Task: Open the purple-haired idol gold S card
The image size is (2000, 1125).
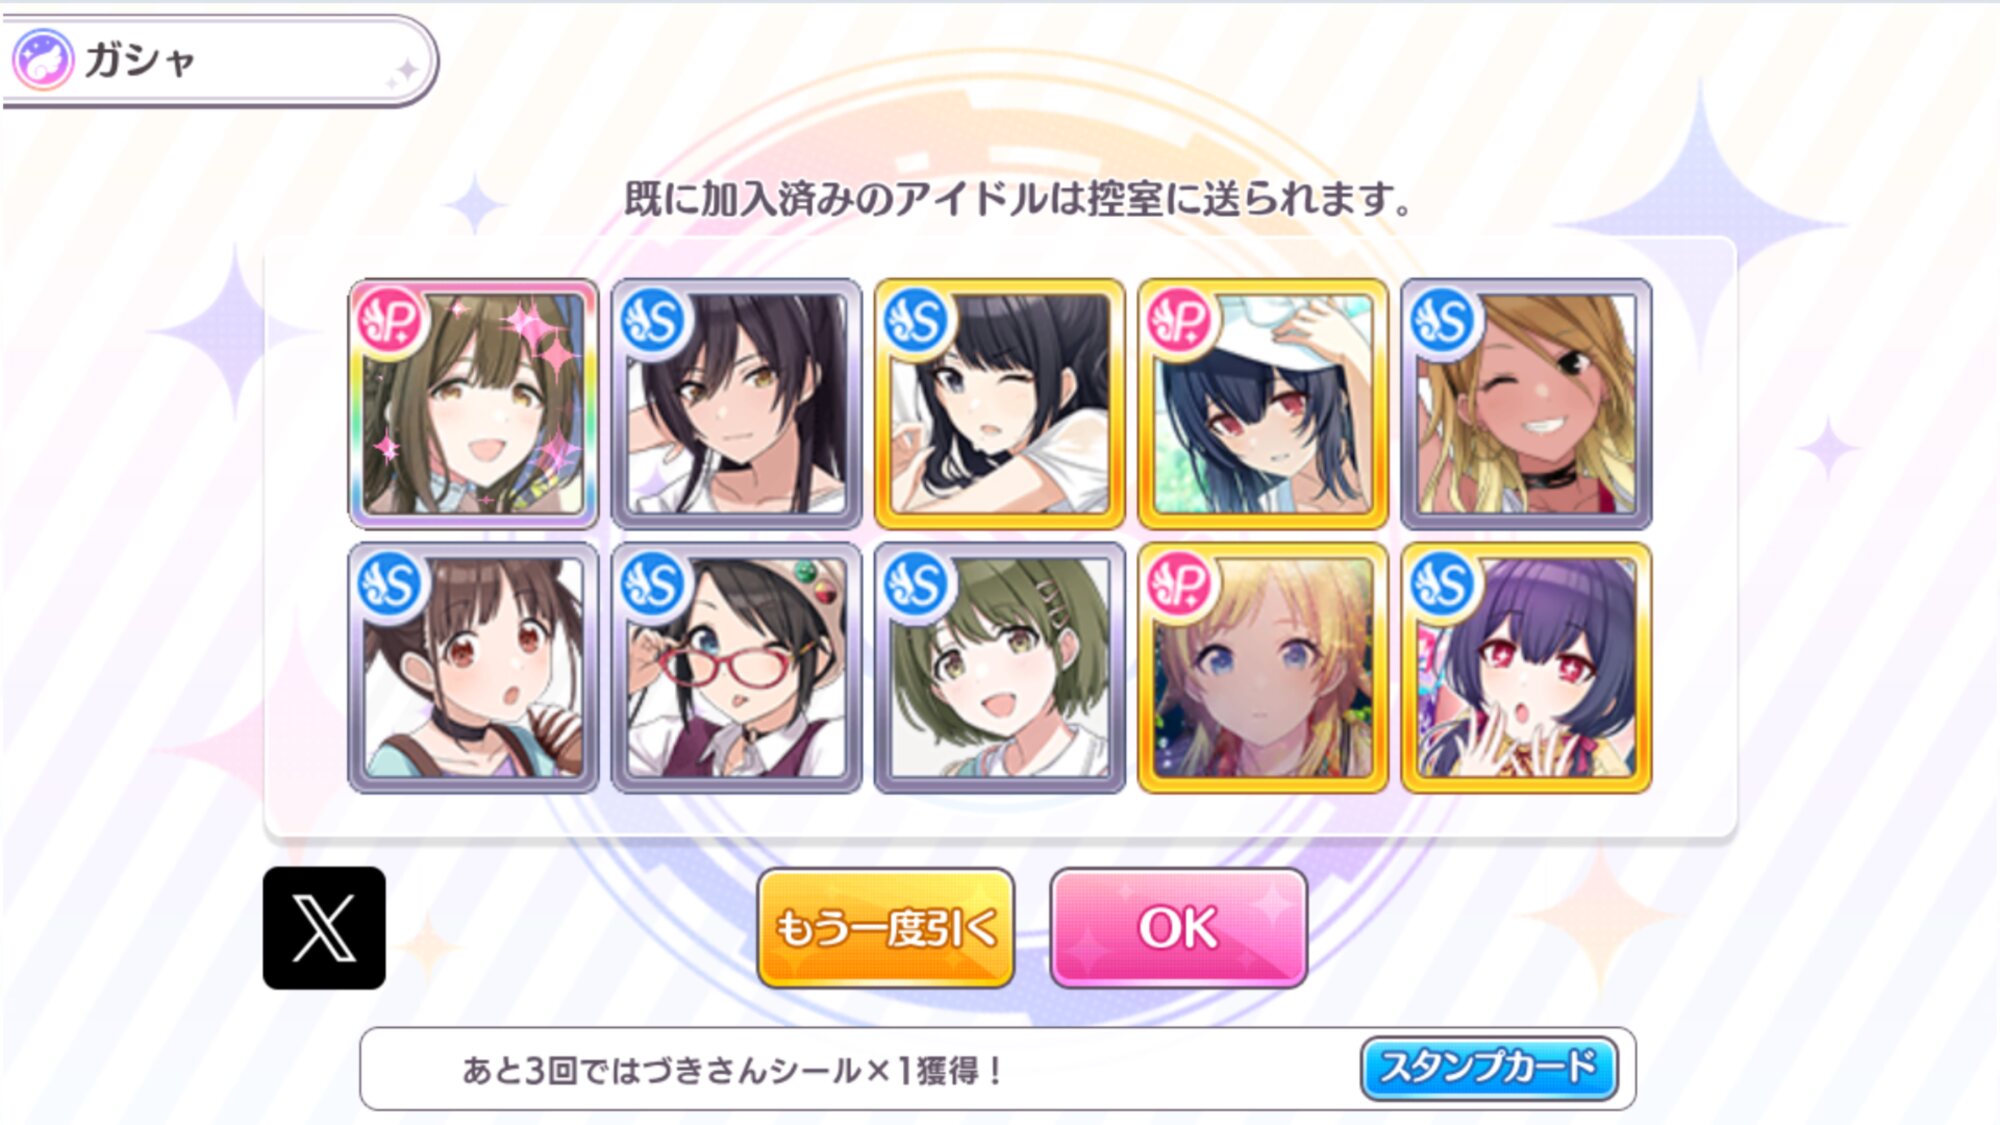Action: [x=1526, y=668]
